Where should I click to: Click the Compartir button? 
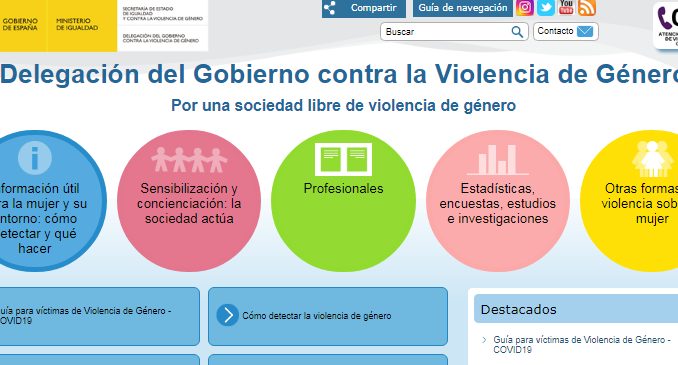tap(364, 8)
